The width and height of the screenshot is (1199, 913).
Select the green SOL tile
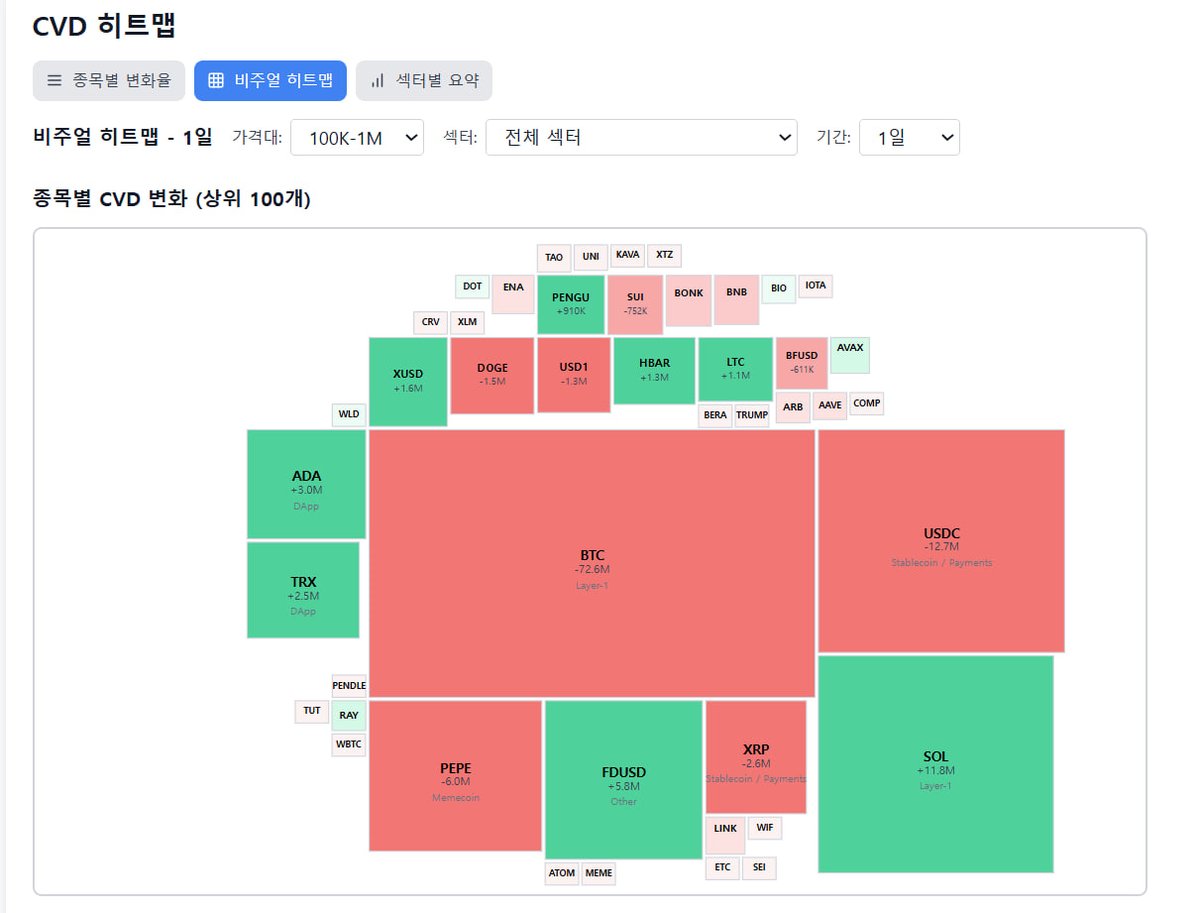coord(935,764)
